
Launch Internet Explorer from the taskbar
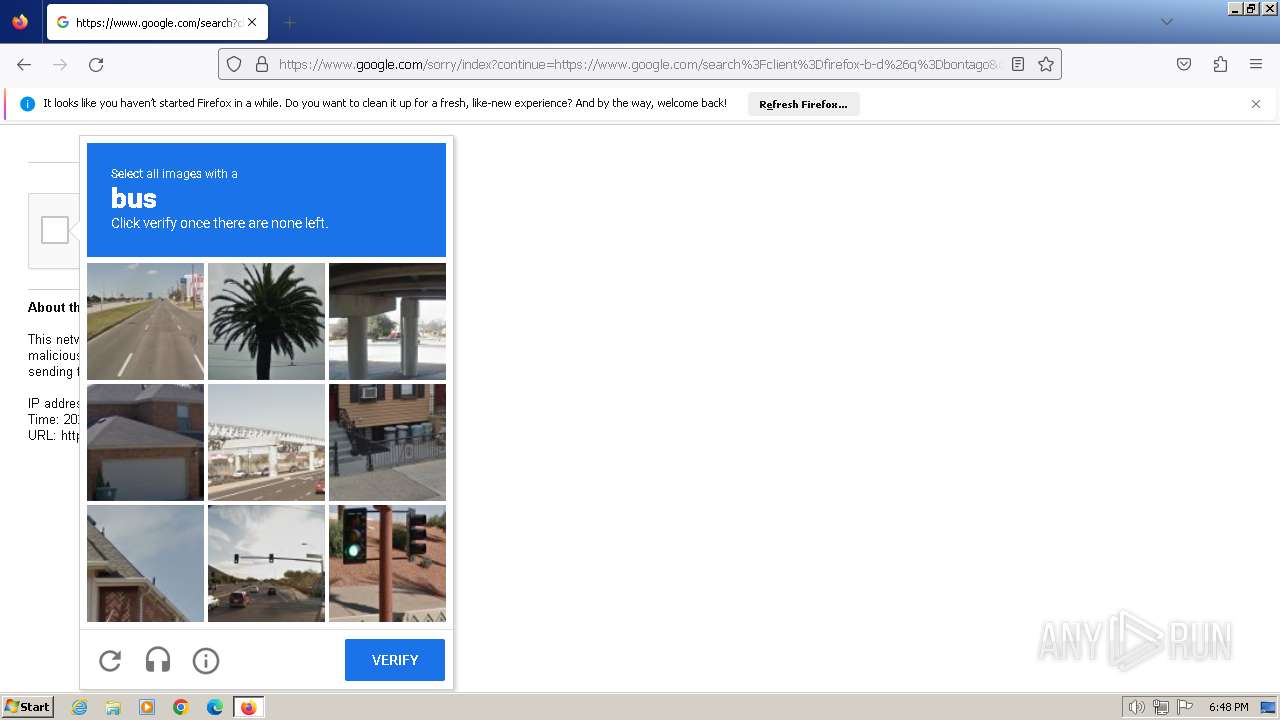tap(79, 707)
